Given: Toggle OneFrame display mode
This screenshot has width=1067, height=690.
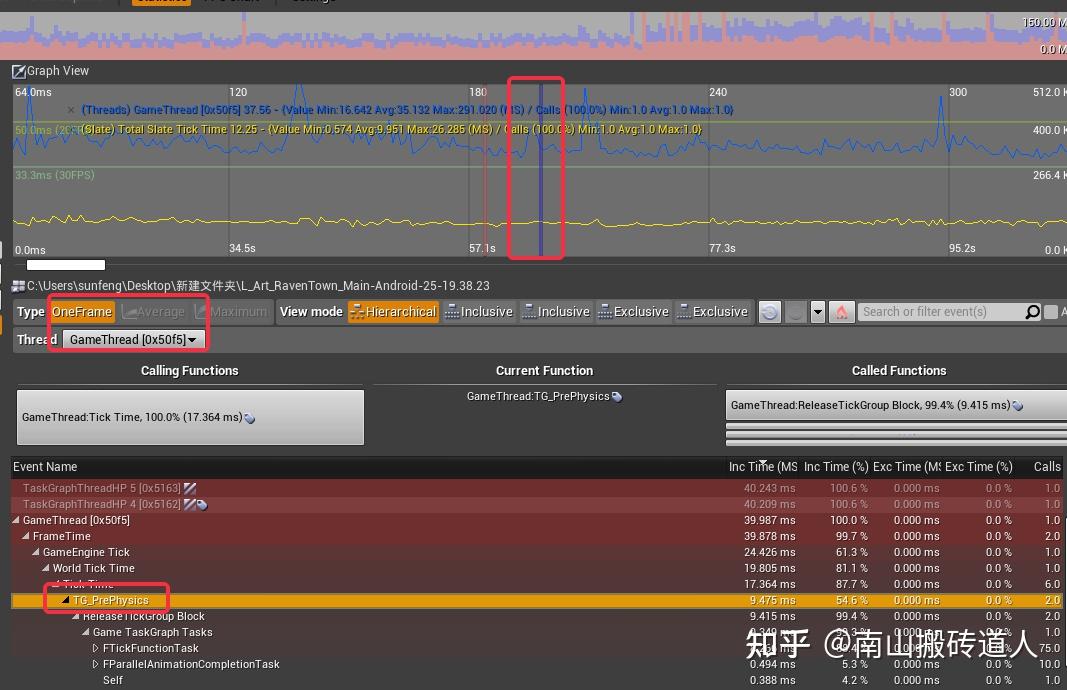Looking at the screenshot, I should (x=81, y=311).
